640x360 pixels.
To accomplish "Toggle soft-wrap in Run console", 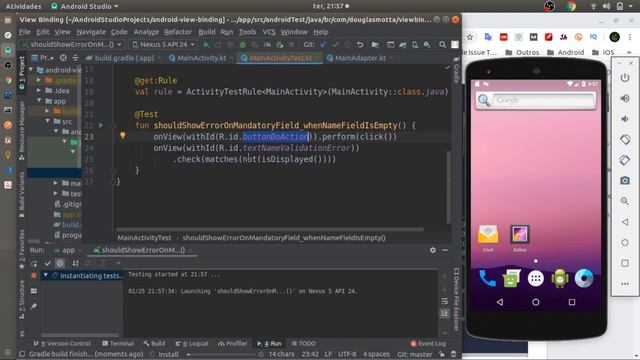I will (x=444, y=301).
